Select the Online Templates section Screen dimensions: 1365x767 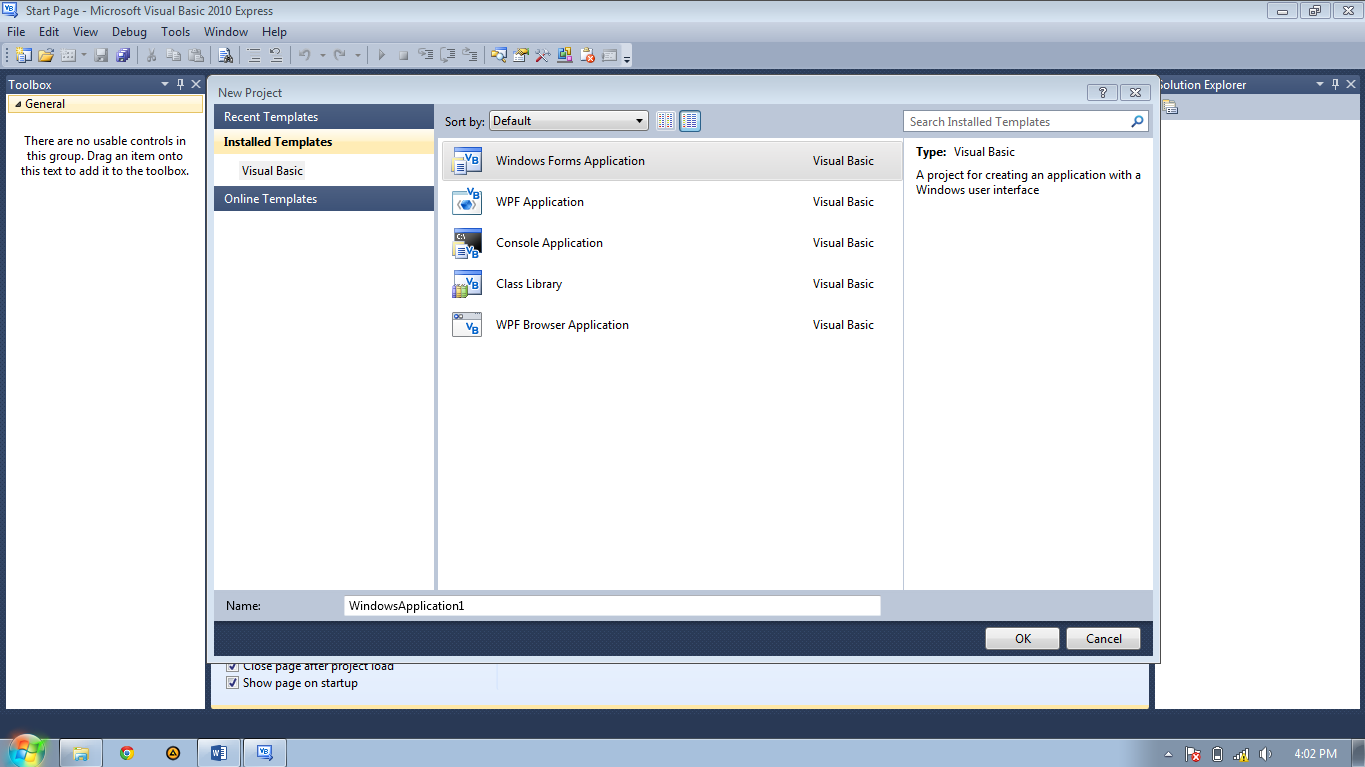[324, 199]
